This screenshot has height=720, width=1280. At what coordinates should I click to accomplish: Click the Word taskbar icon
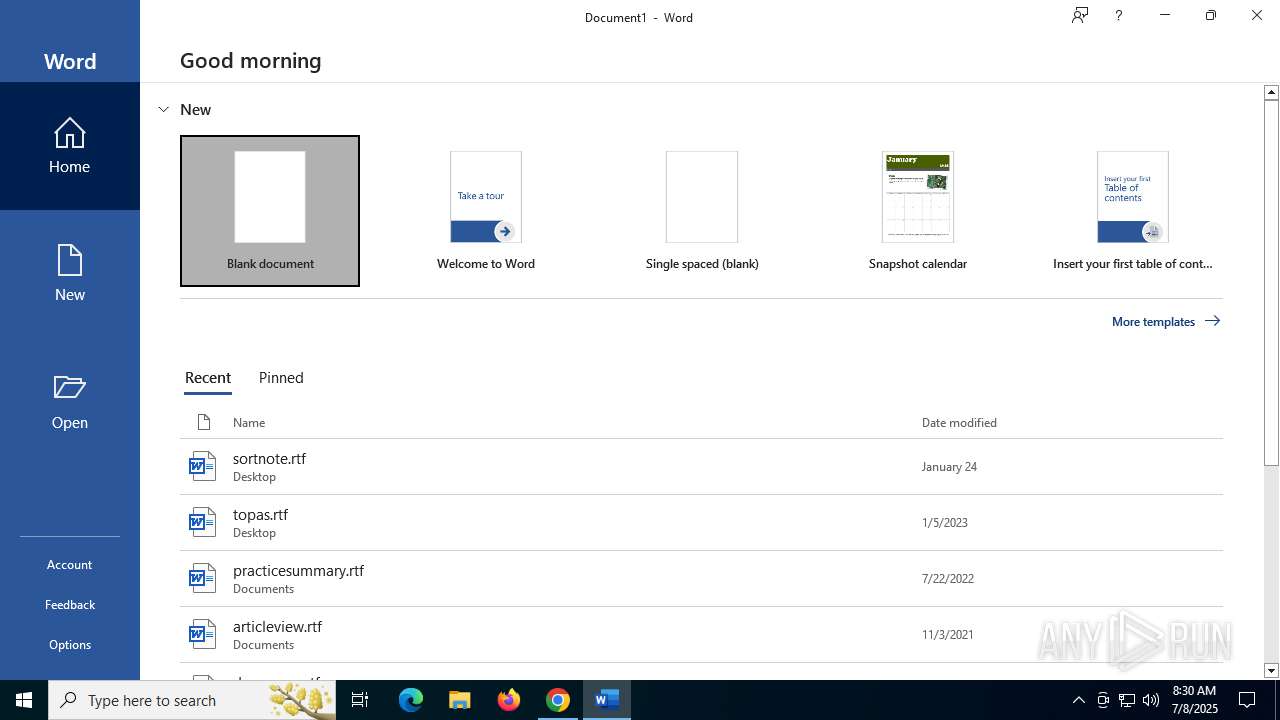(x=607, y=700)
